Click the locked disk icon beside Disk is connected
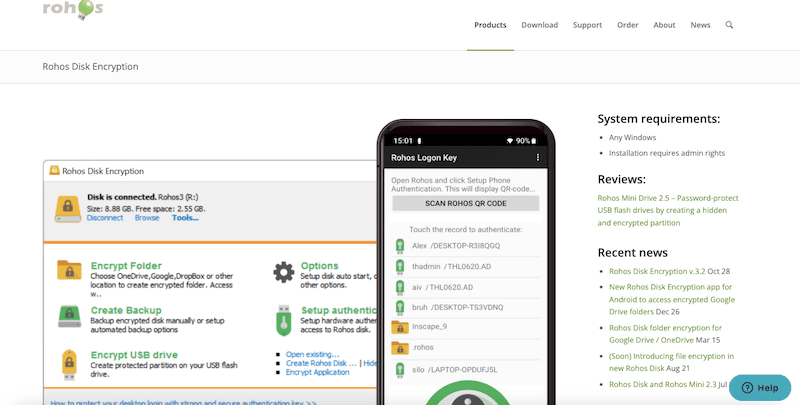Viewport: 800px width, 405px height. [x=68, y=209]
